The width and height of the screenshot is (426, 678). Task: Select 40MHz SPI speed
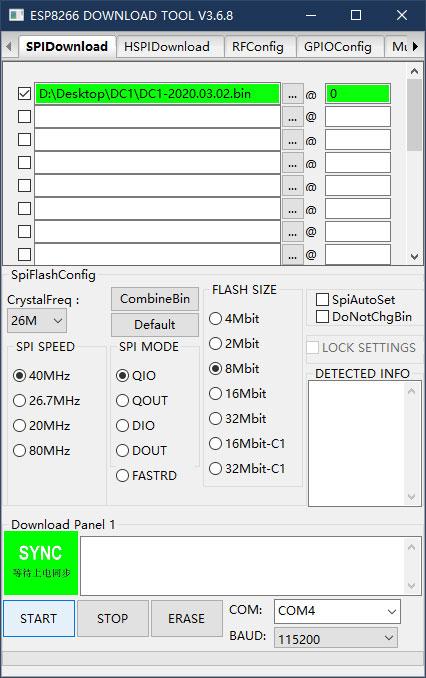point(19,375)
